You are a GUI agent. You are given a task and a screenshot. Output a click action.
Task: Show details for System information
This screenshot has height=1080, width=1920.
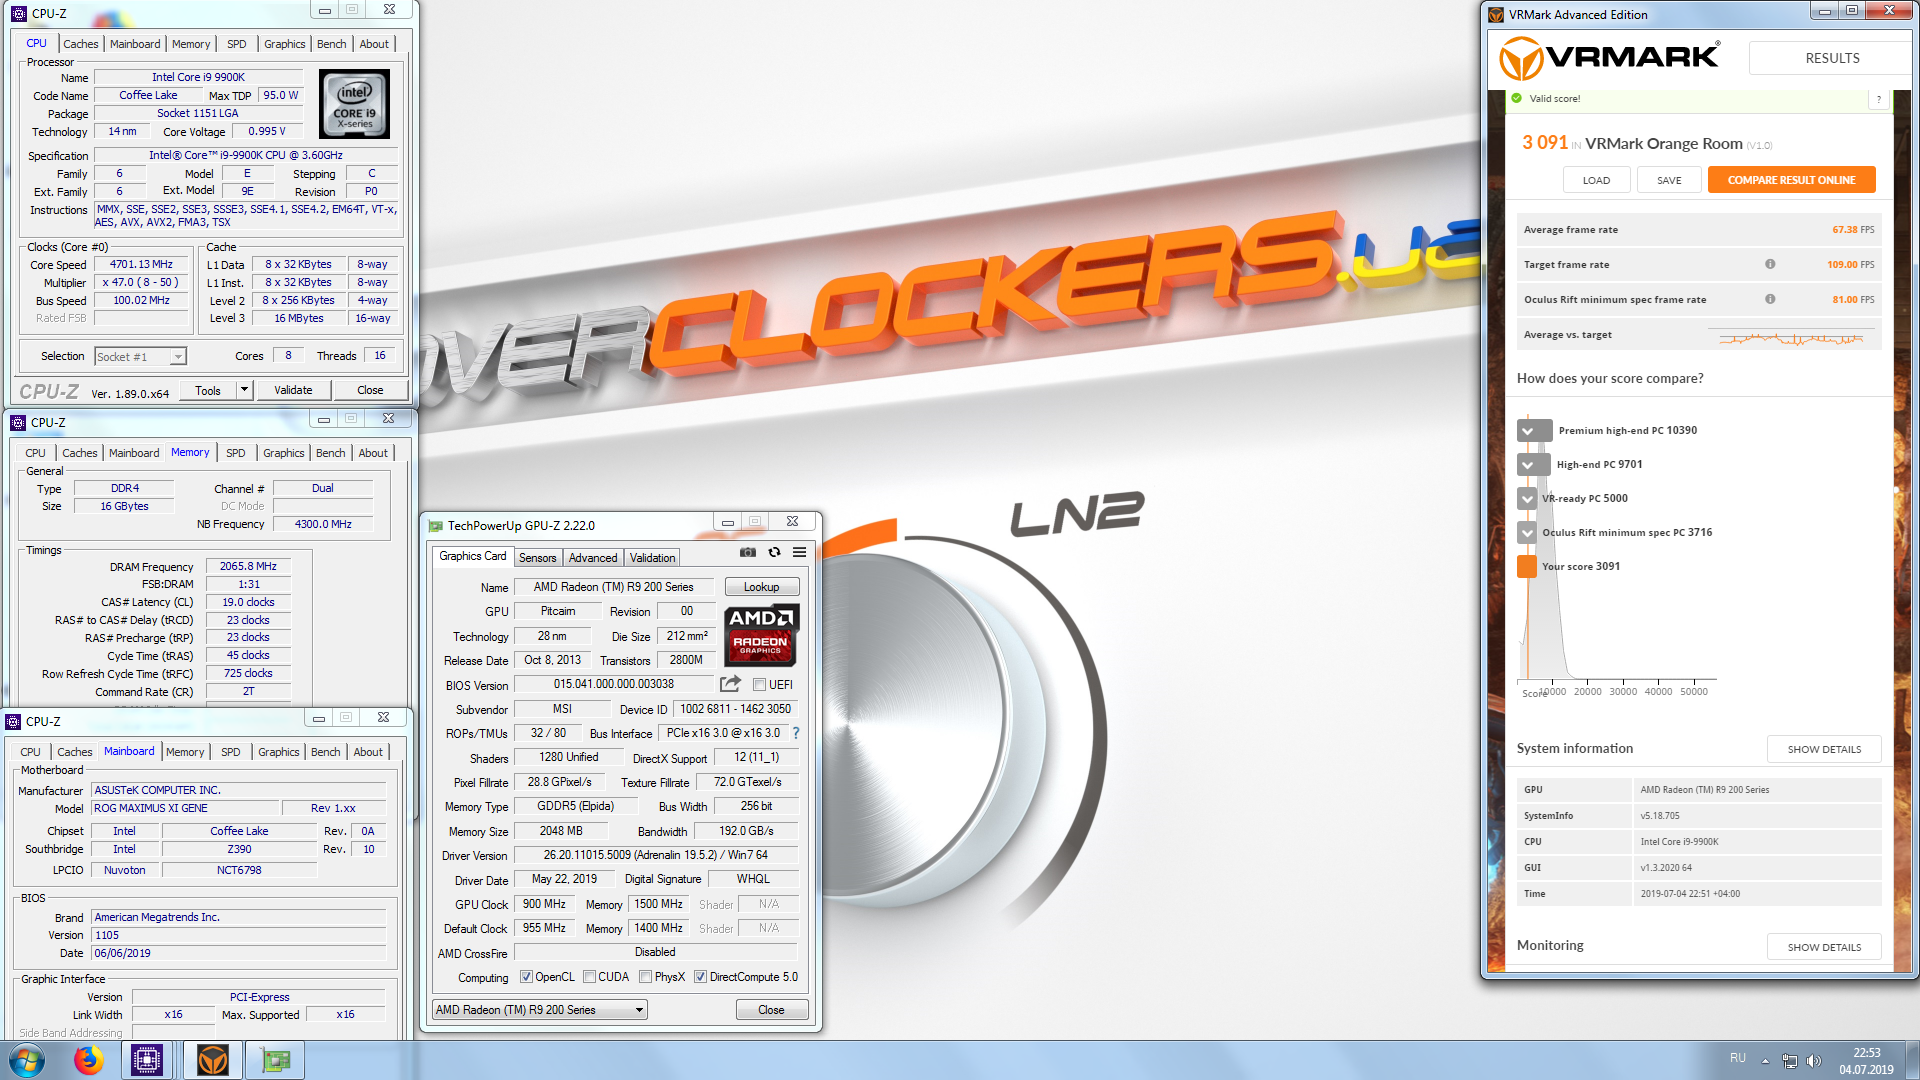tap(1824, 749)
